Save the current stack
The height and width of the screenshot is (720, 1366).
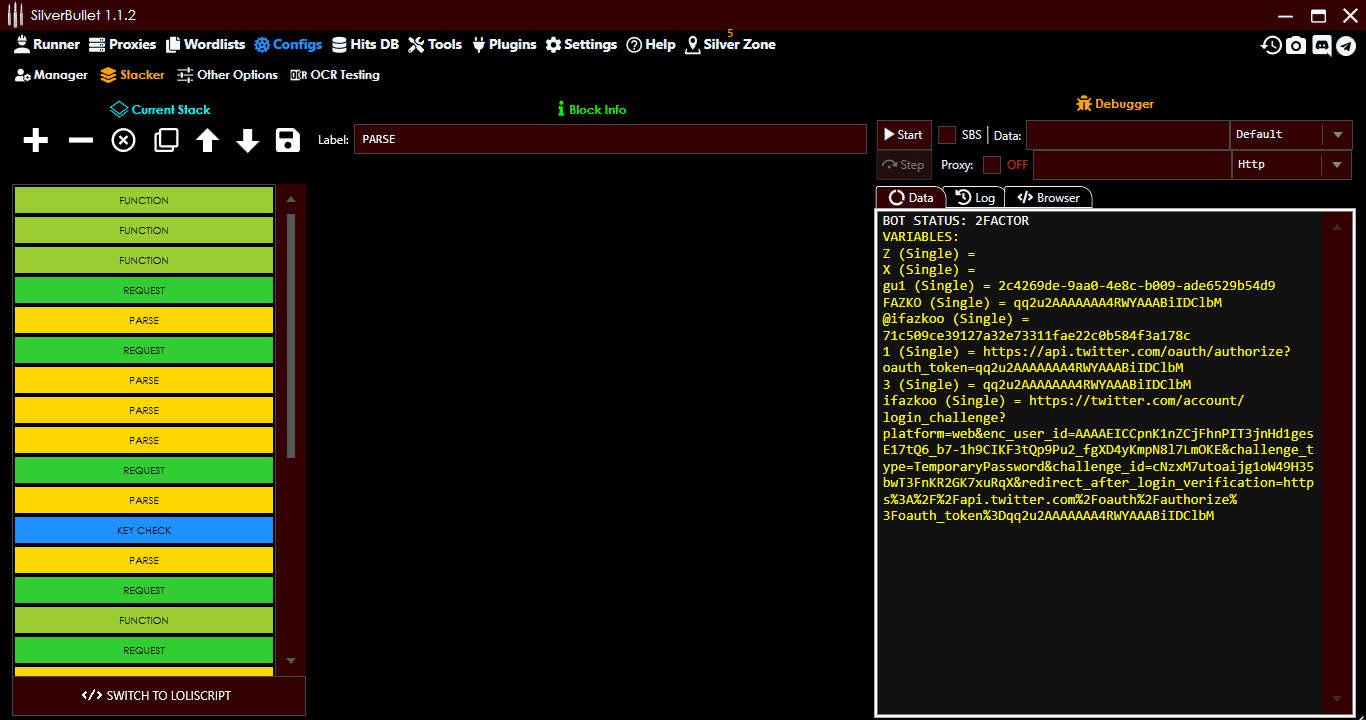[x=287, y=140]
